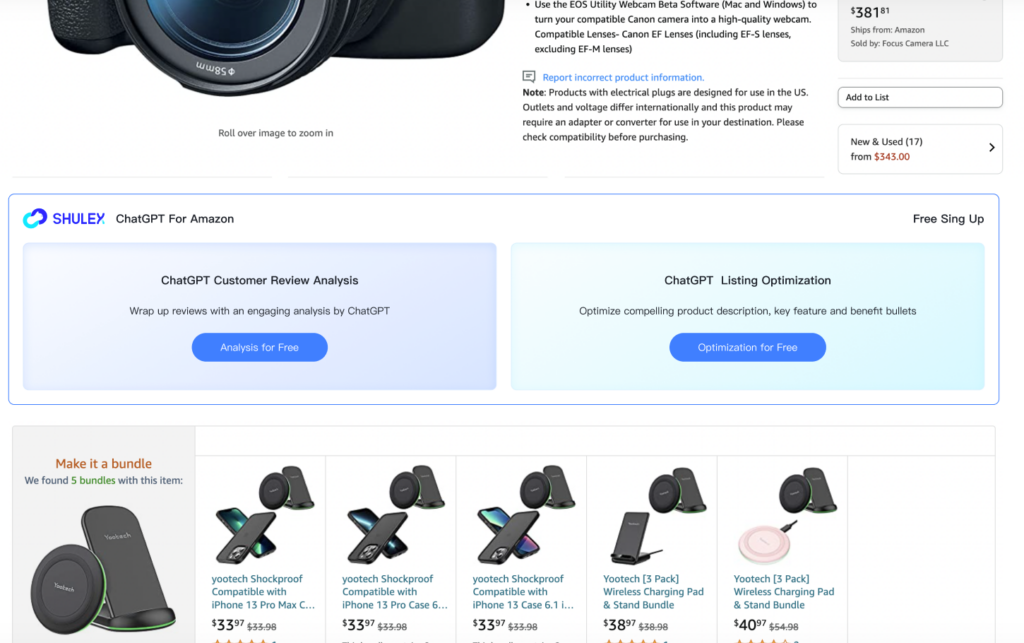This screenshot has width=1024, height=643.
Task: Open iPhone 13 Pro Case bundle image
Action: tap(394, 514)
